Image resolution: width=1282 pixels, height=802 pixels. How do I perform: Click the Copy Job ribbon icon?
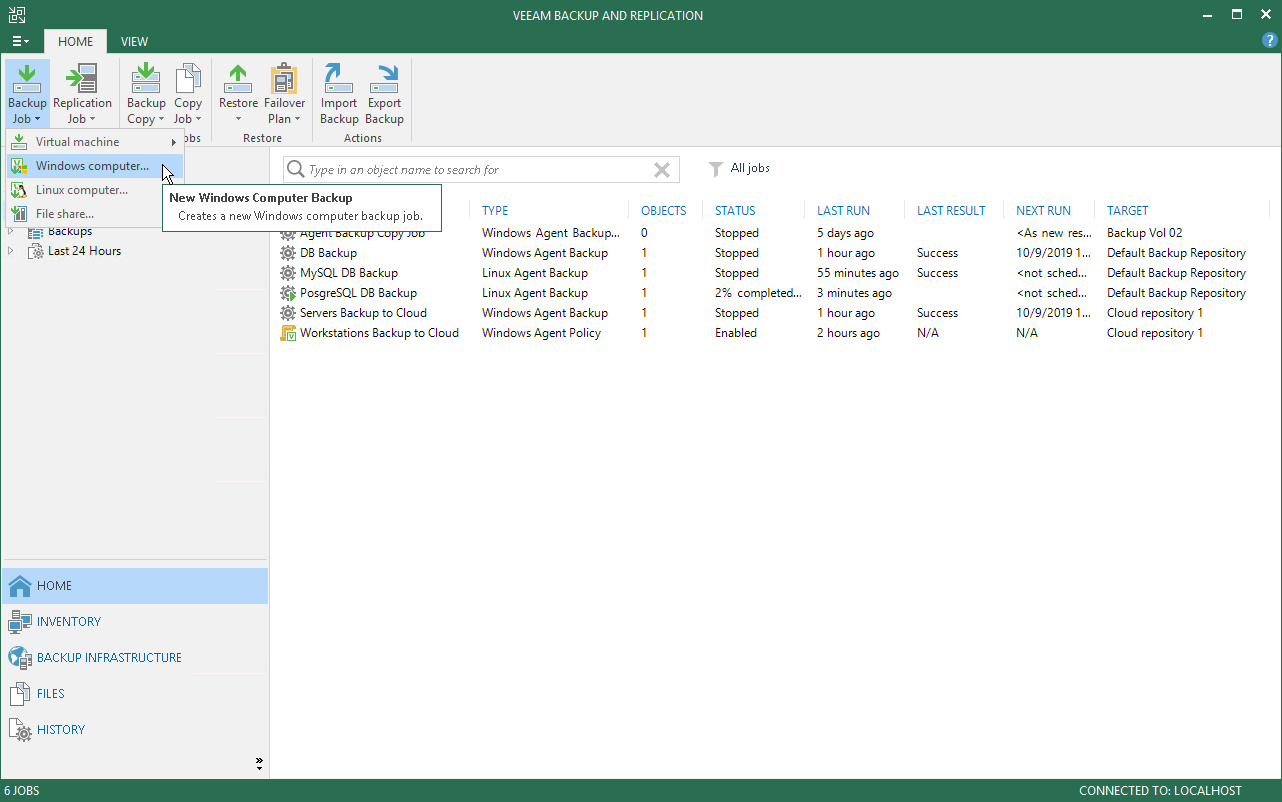(188, 94)
